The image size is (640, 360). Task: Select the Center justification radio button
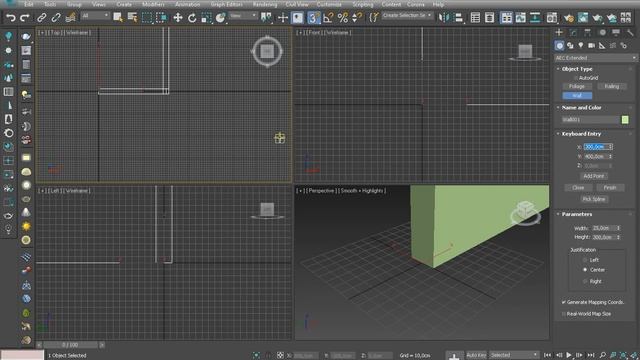tap(585, 270)
